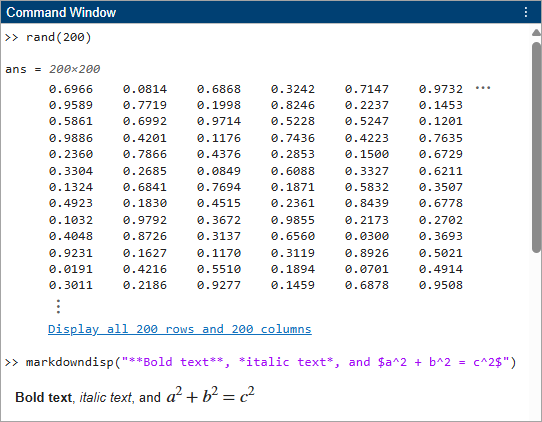
Task: Select matrix value 0.3507
Action: coord(441,187)
